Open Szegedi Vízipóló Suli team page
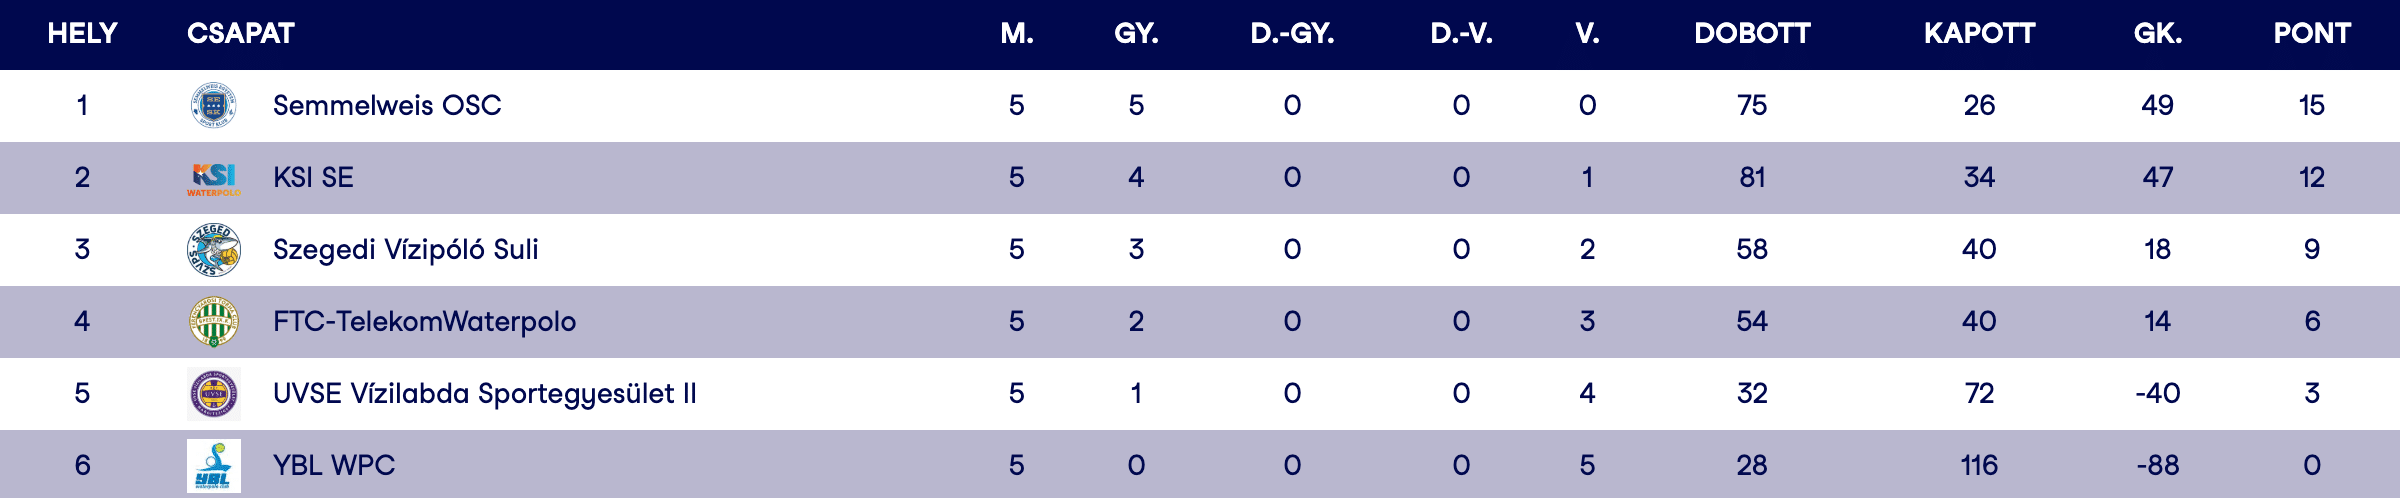This screenshot has width=2400, height=498. pos(405,250)
